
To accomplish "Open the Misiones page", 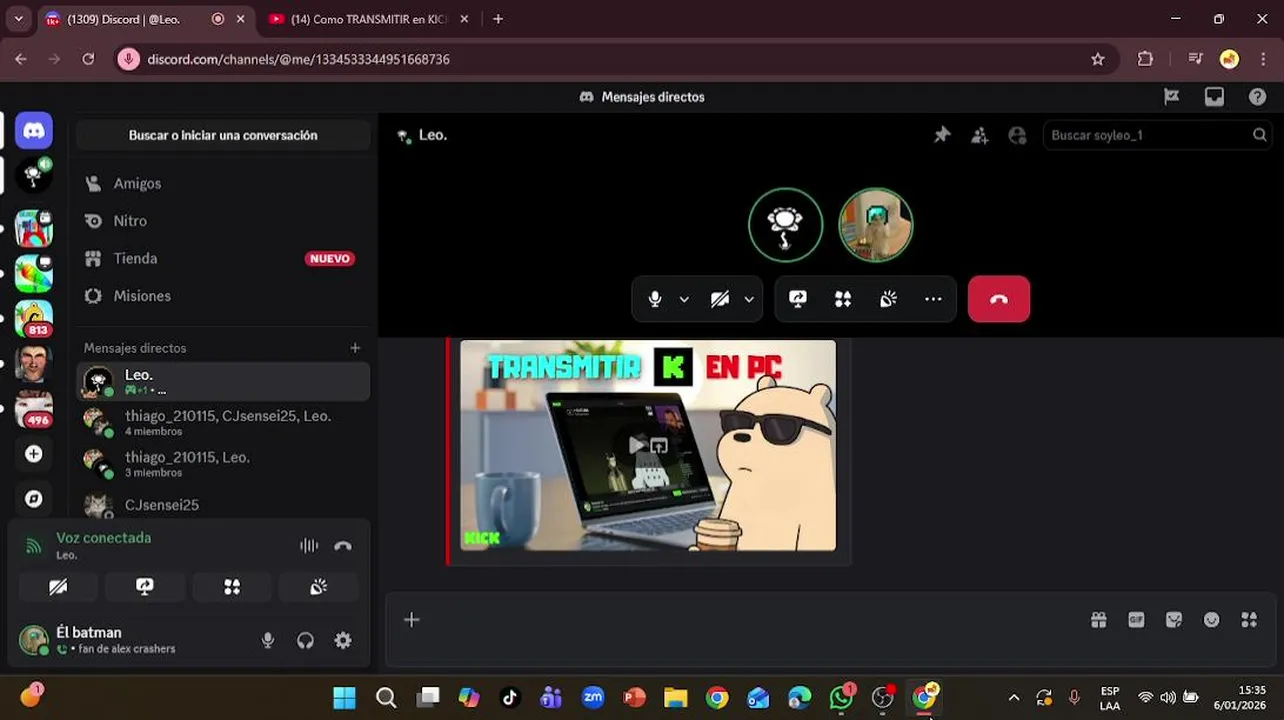I will click(x=223, y=296).
